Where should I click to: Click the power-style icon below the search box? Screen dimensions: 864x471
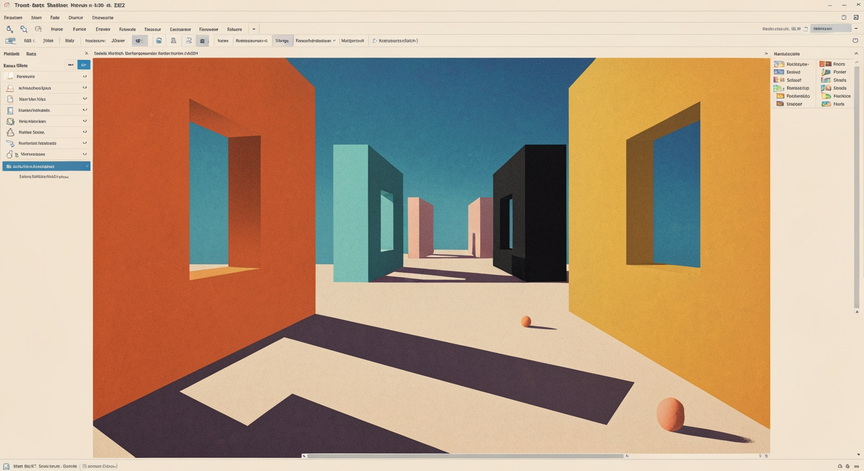pos(855,41)
